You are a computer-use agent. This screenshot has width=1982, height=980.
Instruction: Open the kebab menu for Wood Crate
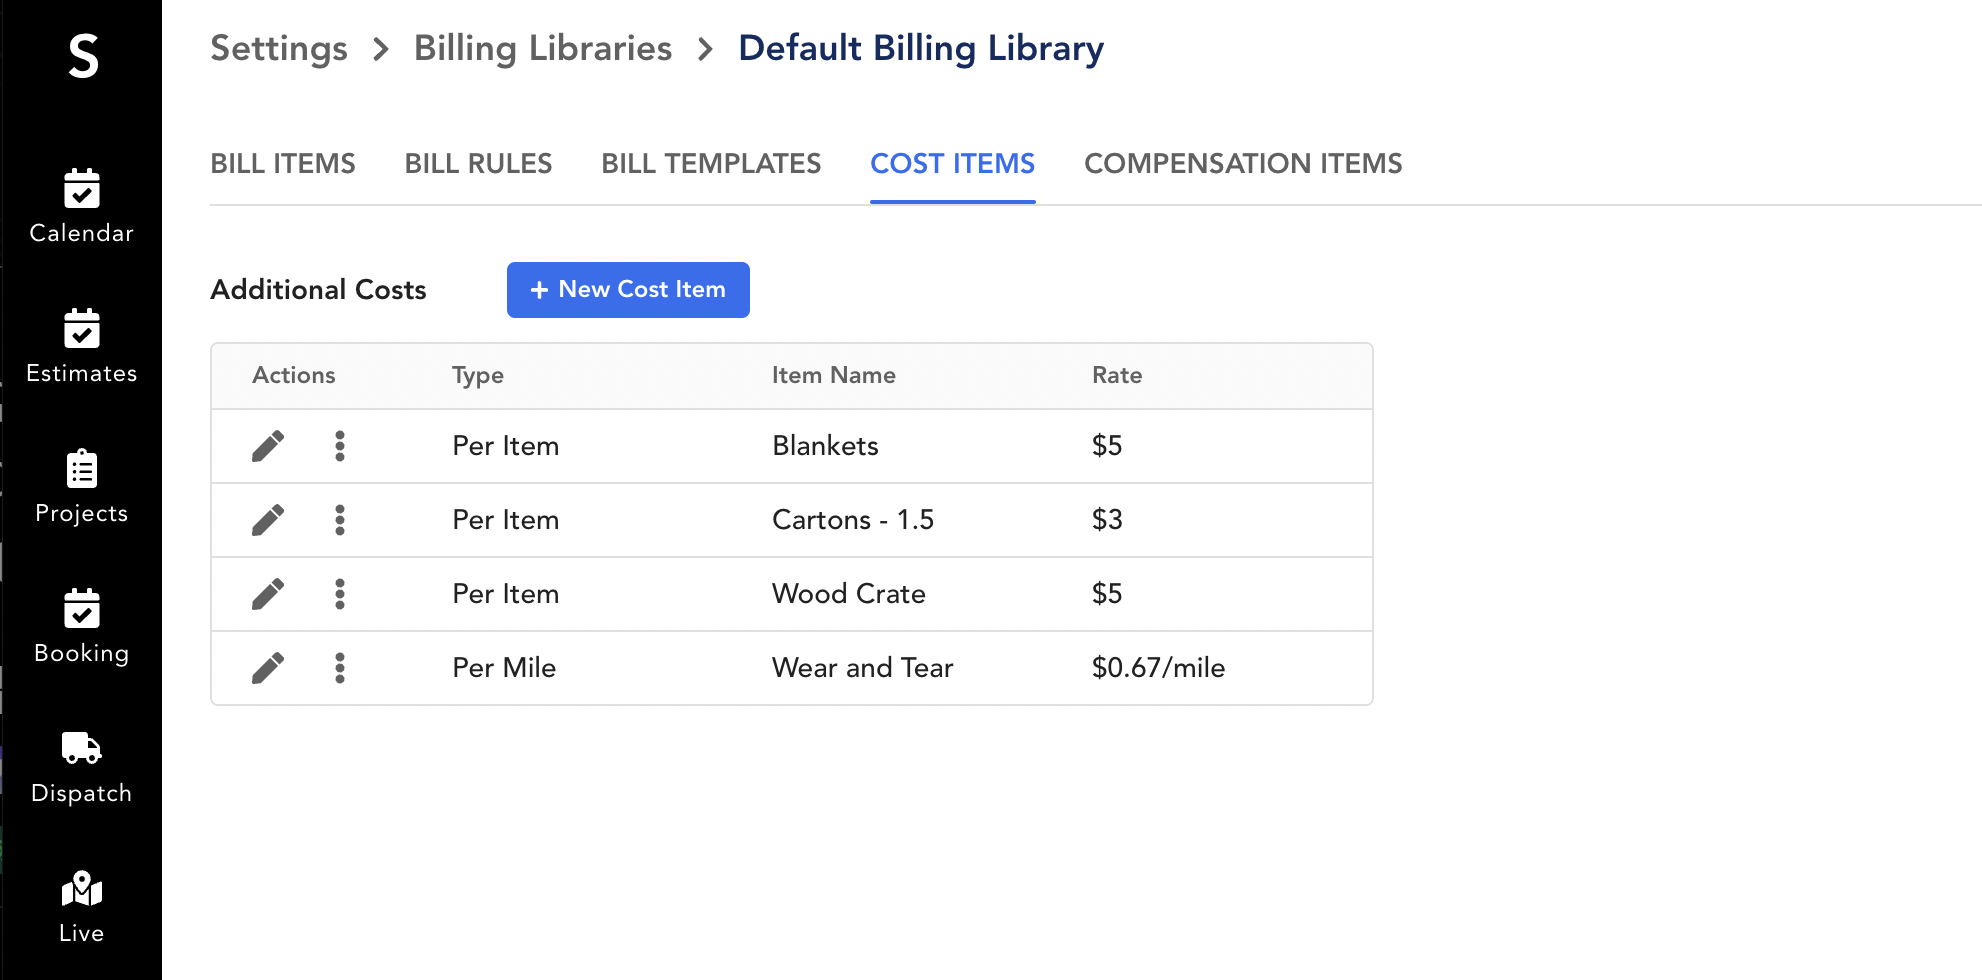coord(340,594)
